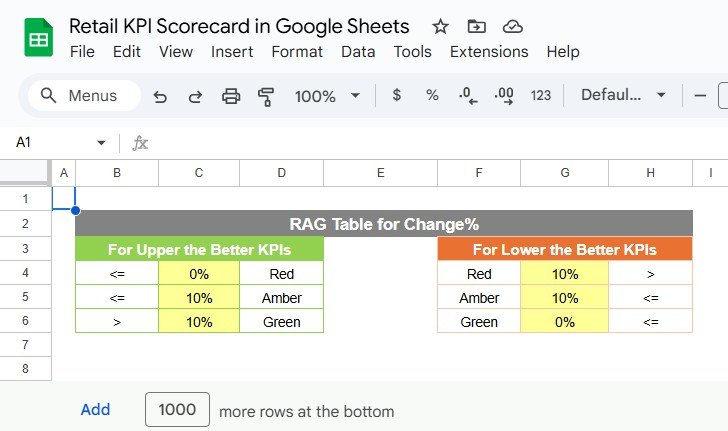The height and width of the screenshot is (431, 728).
Task: Apply currency format with dollar icon
Action: [x=397, y=96]
